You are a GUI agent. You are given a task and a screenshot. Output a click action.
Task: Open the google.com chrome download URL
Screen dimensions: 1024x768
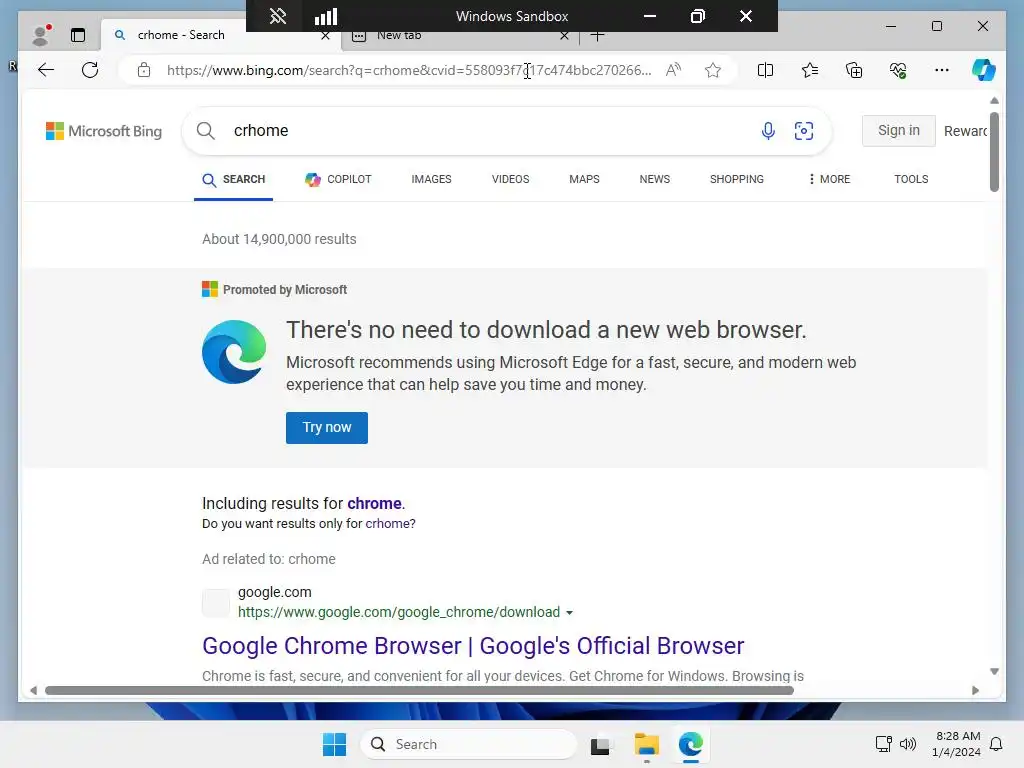point(399,612)
